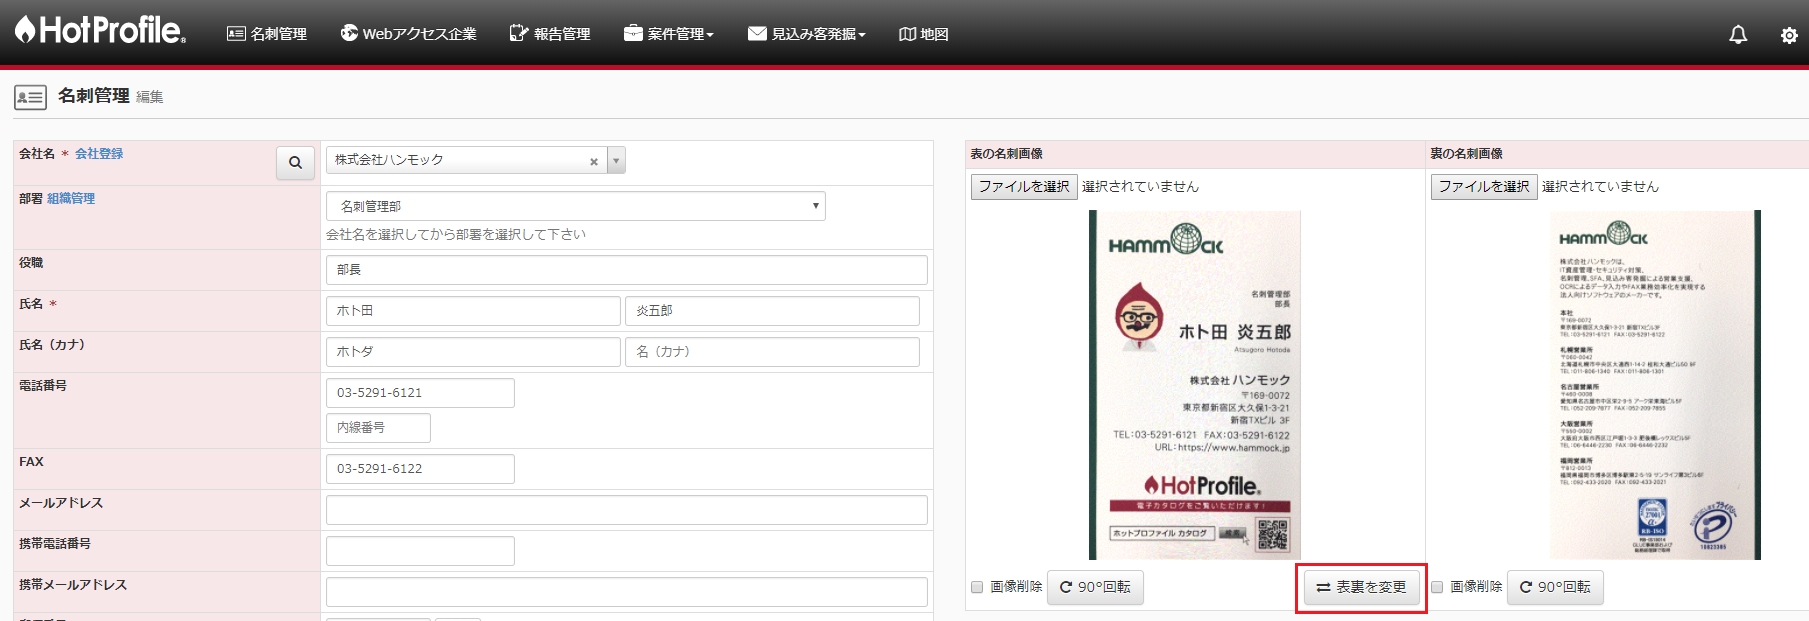Rotate front card image 90°
Screen dimensions: 1809x621
click(x=1095, y=587)
